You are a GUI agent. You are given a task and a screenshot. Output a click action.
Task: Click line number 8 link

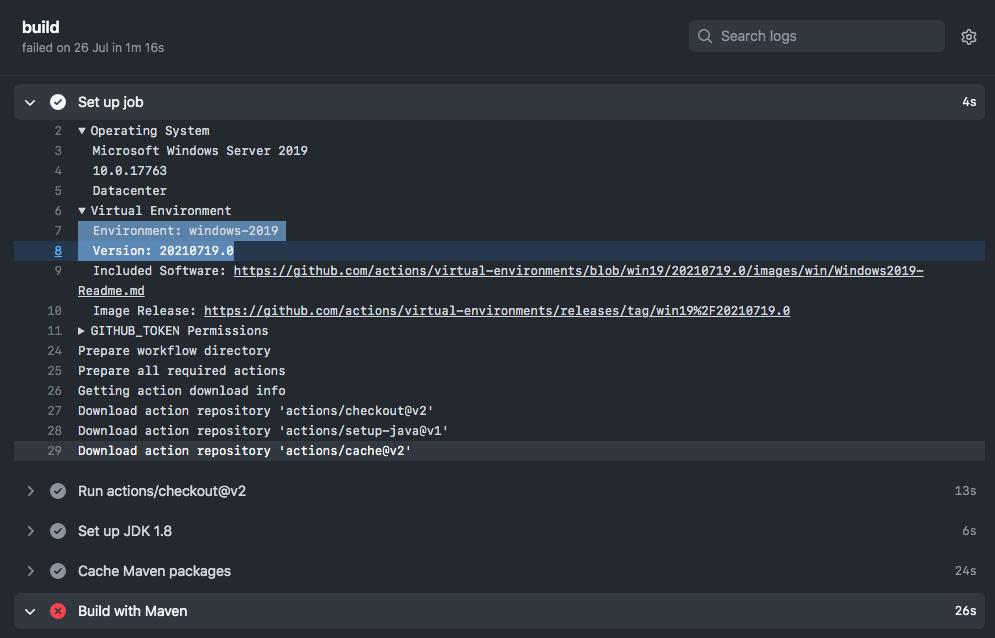pos(58,251)
